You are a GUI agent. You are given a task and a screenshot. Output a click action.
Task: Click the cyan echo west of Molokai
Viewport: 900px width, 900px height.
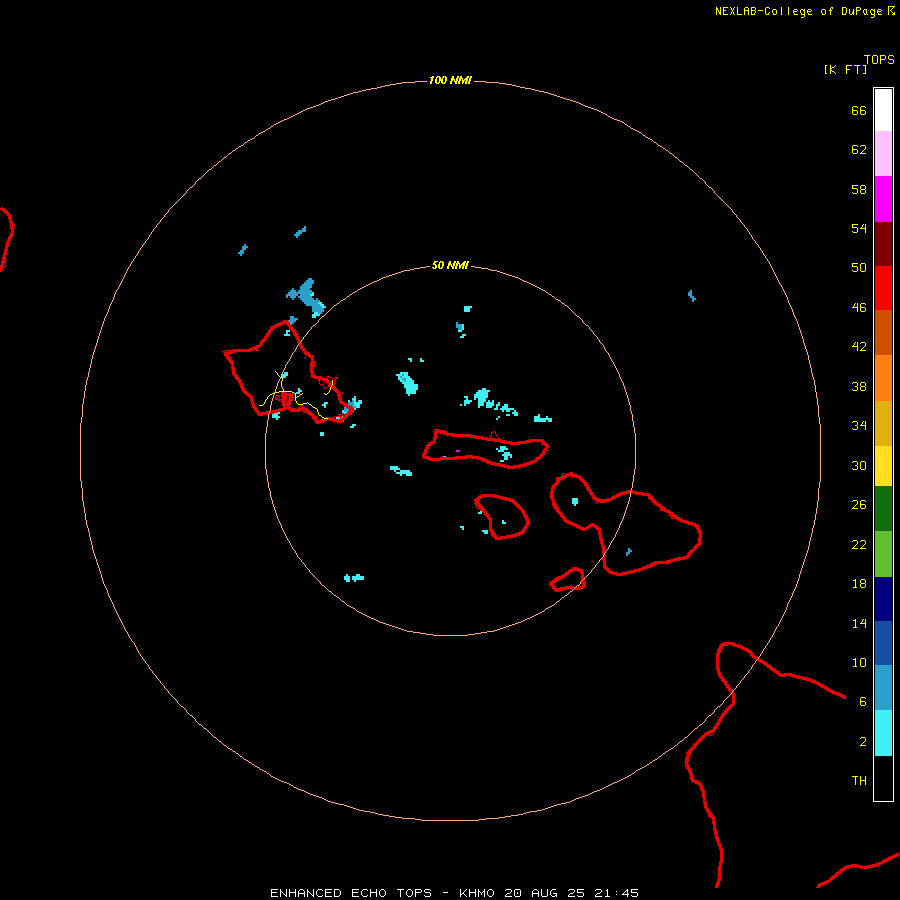point(401,471)
